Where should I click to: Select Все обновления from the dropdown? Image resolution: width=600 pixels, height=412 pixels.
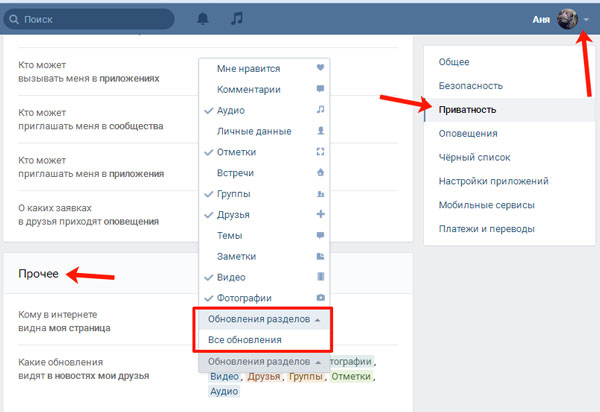(x=244, y=340)
